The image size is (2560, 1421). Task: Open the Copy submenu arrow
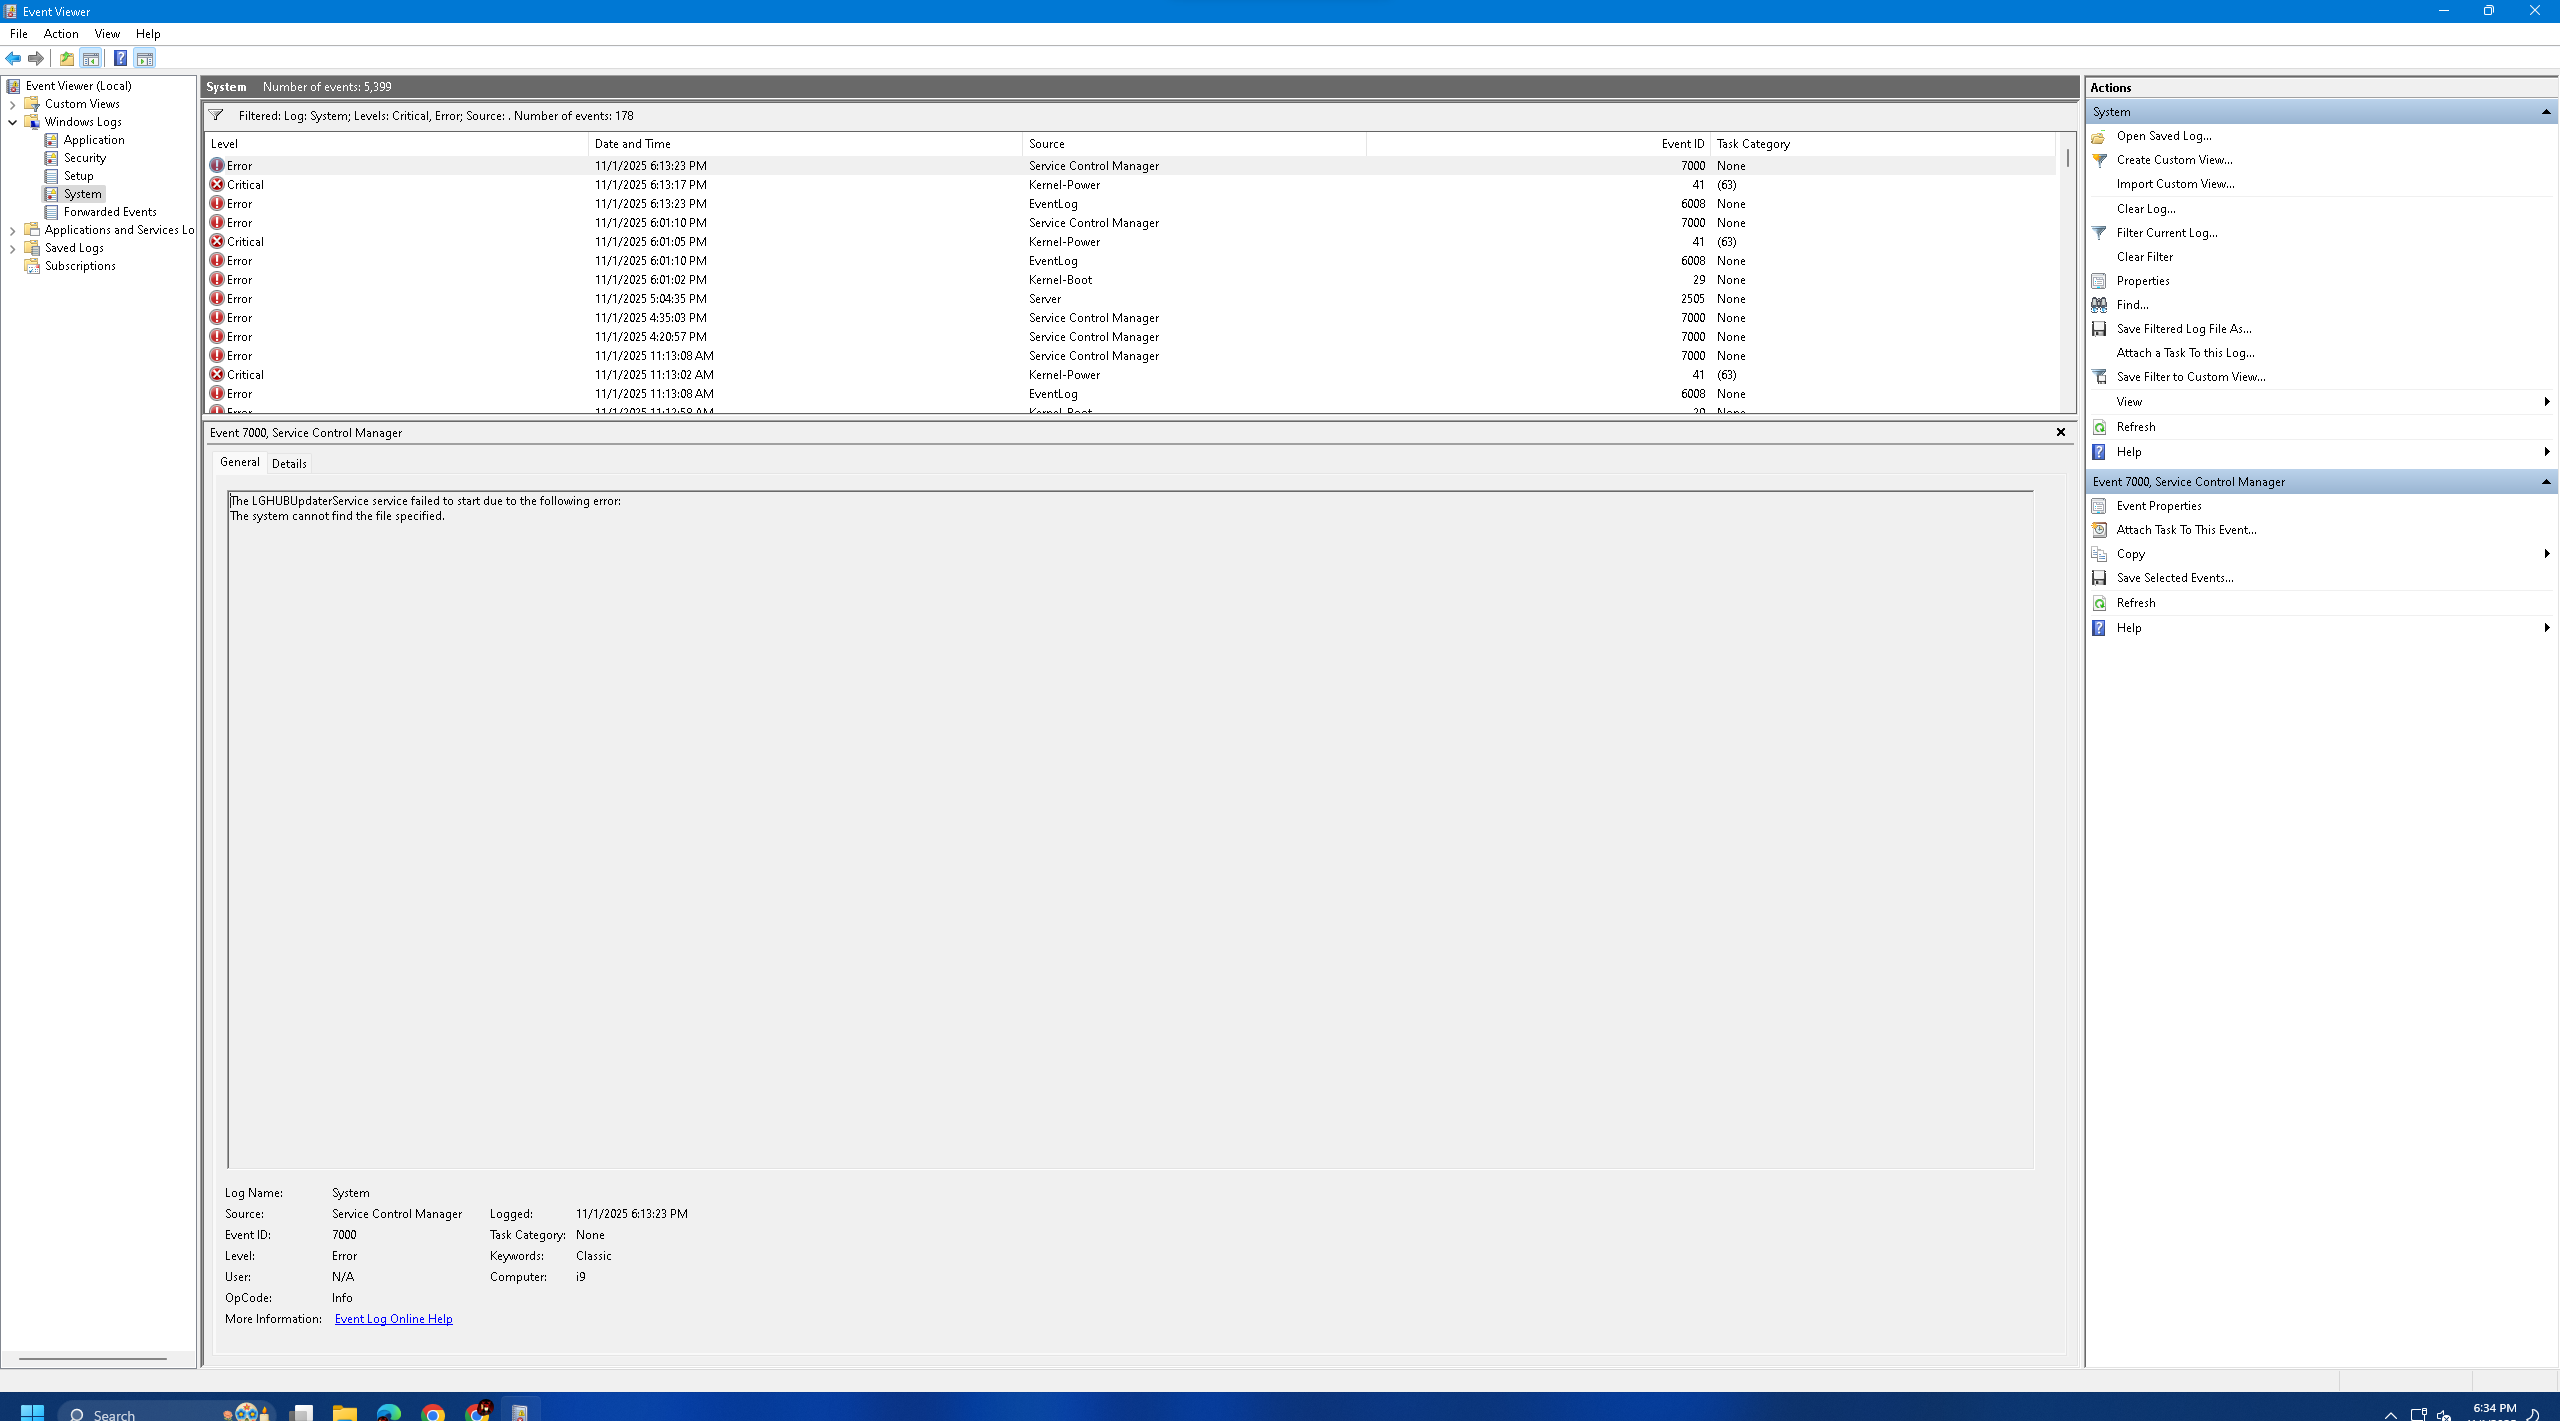2546,554
